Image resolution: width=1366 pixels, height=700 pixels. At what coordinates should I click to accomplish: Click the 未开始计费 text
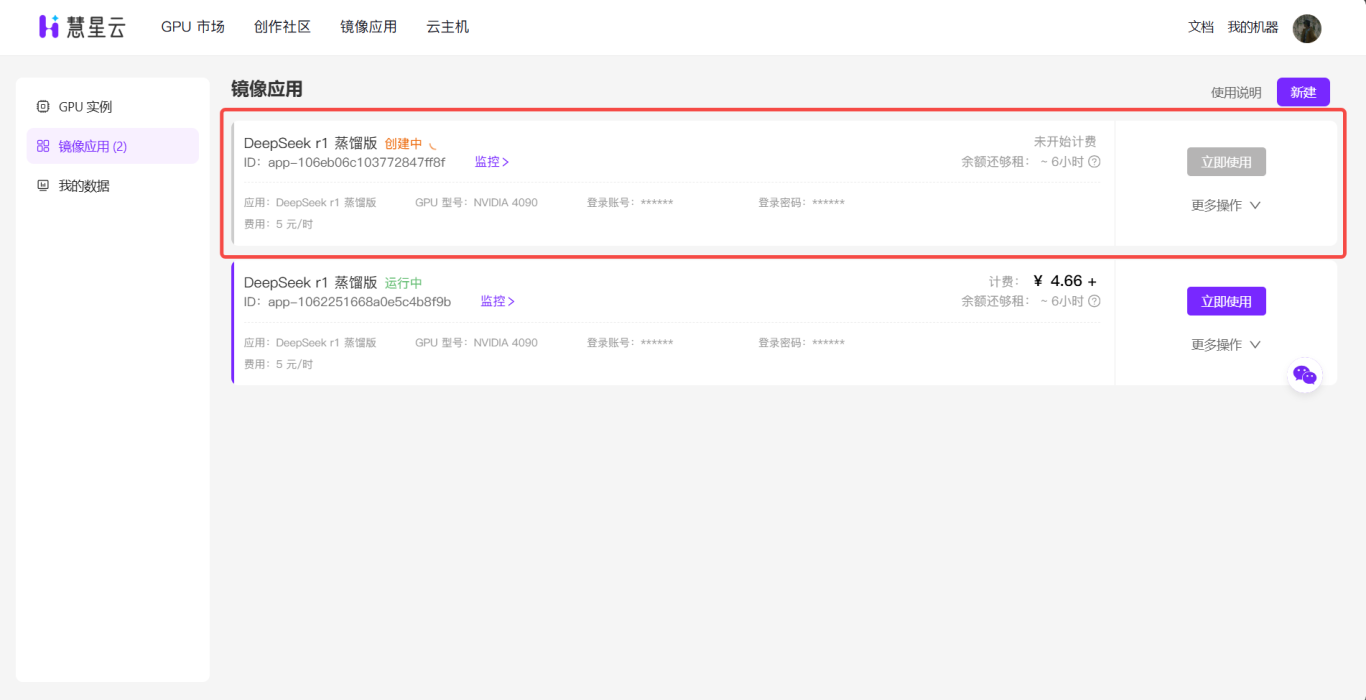1065,142
